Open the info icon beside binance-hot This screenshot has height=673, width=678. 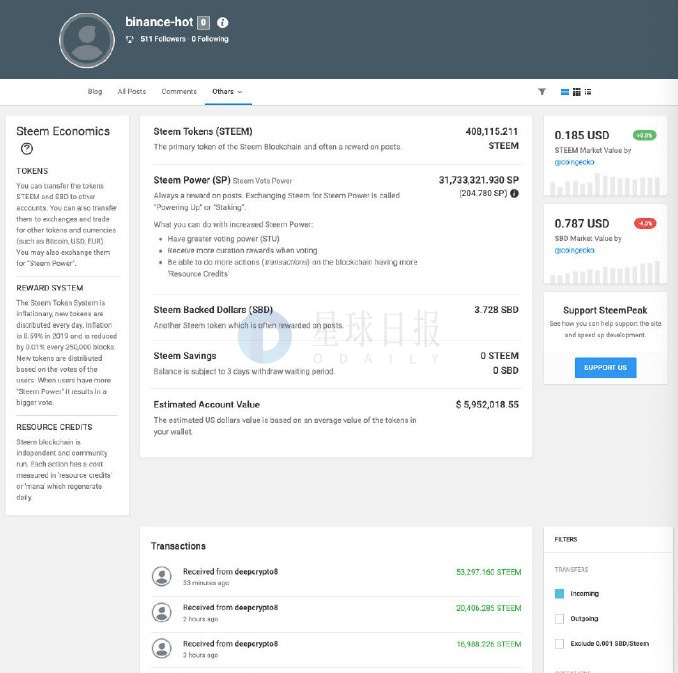(222, 22)
